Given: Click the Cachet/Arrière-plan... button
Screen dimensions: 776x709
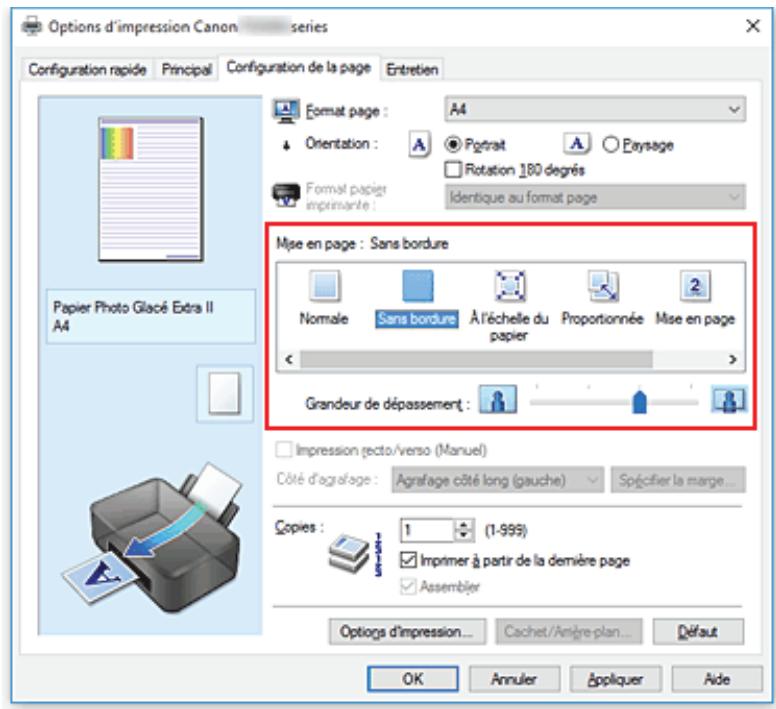Looking at the screenshot, I should [x=569, y=631].
